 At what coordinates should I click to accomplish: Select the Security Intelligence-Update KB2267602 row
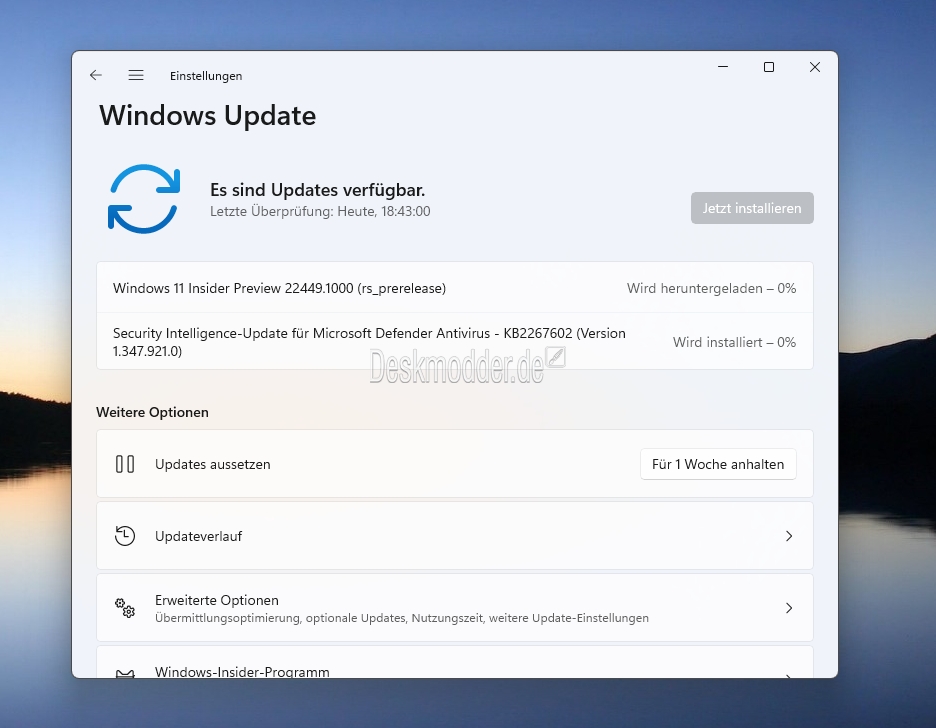pyautogui.click(x=455, y=341)
